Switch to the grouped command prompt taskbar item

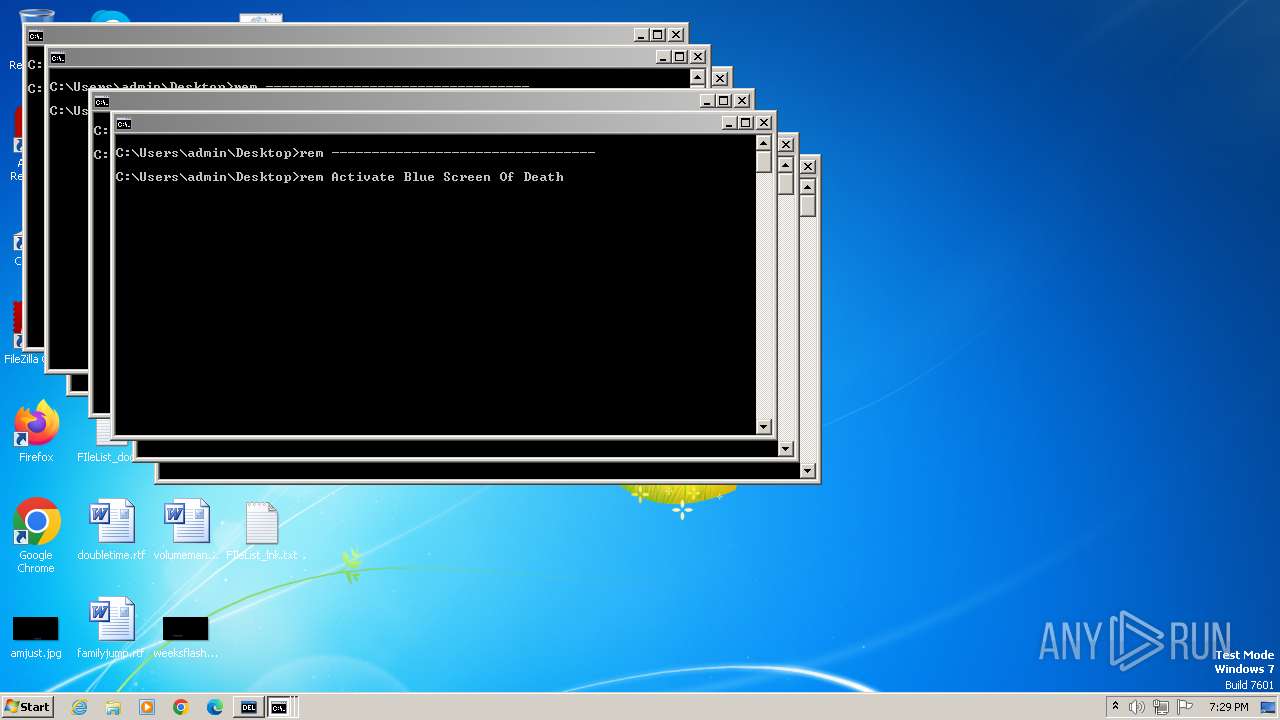(x=283, y=707)
